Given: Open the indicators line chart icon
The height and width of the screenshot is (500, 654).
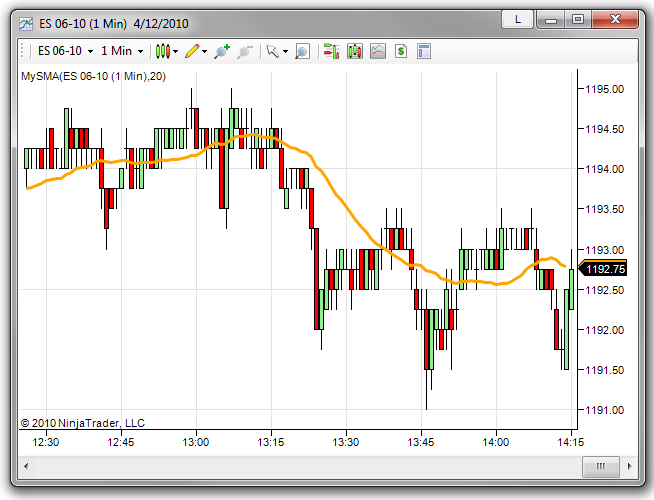Looking at the screenshot, I should pyautogui.click(x=377, y=51).
